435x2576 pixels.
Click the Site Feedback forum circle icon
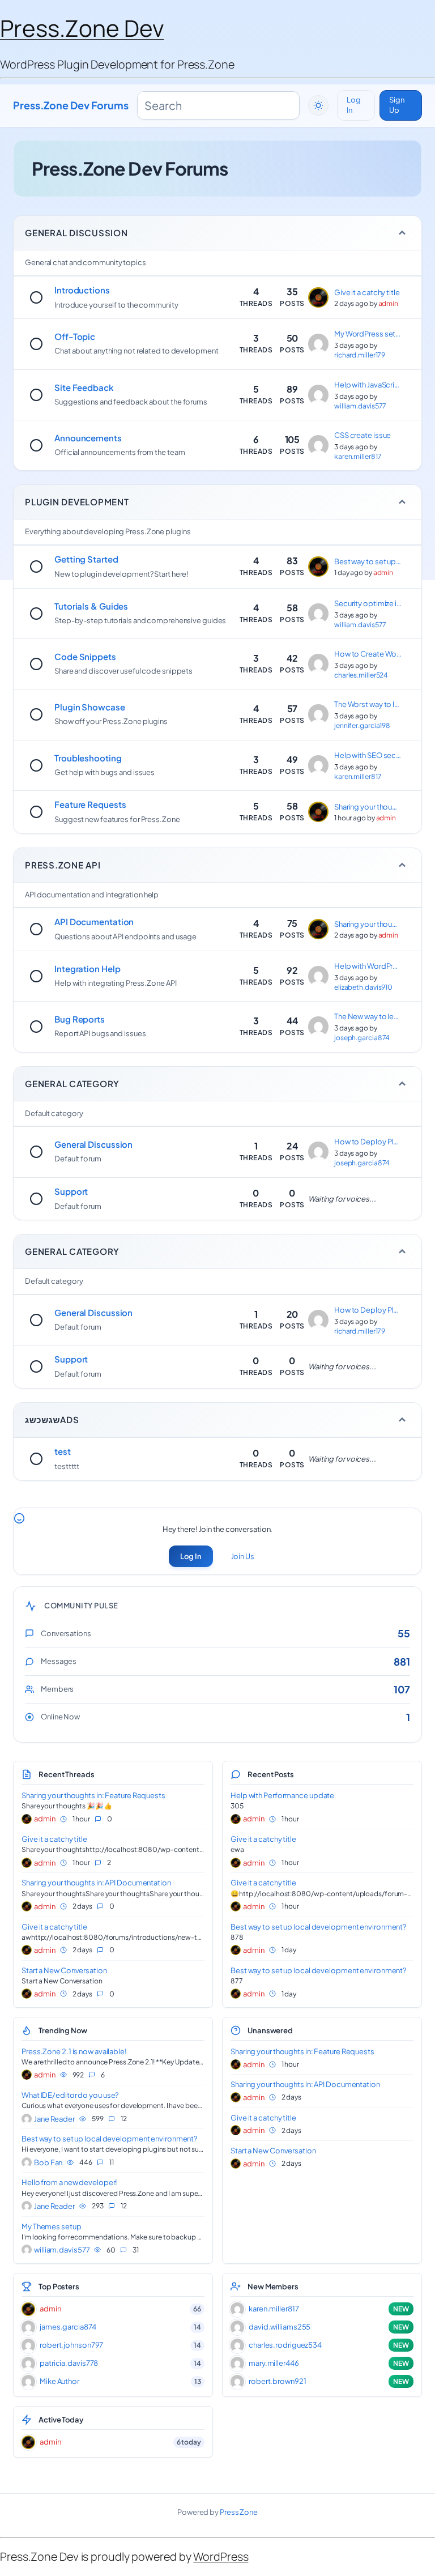point(36,394)
